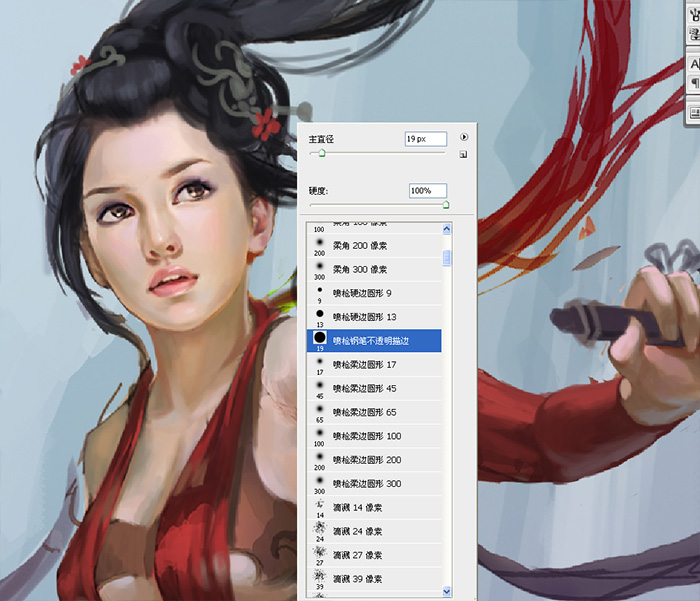Click the 硬度 value field showing 100%
Screen dimensions: 700x601
428,191
